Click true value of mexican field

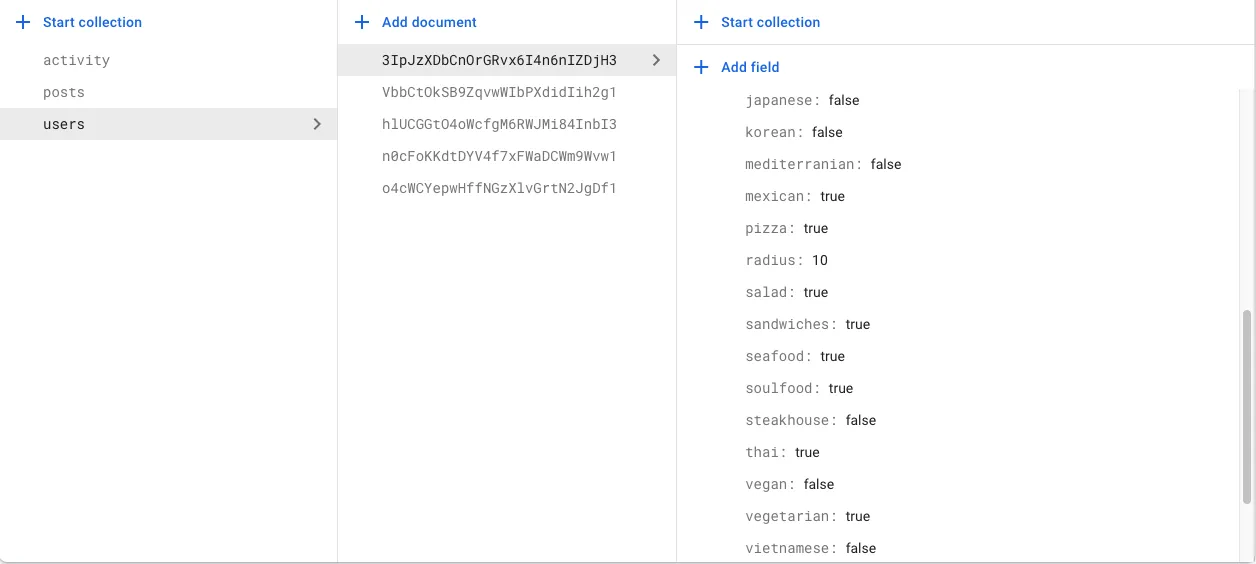pyautogui.click(x=832, y=196)
